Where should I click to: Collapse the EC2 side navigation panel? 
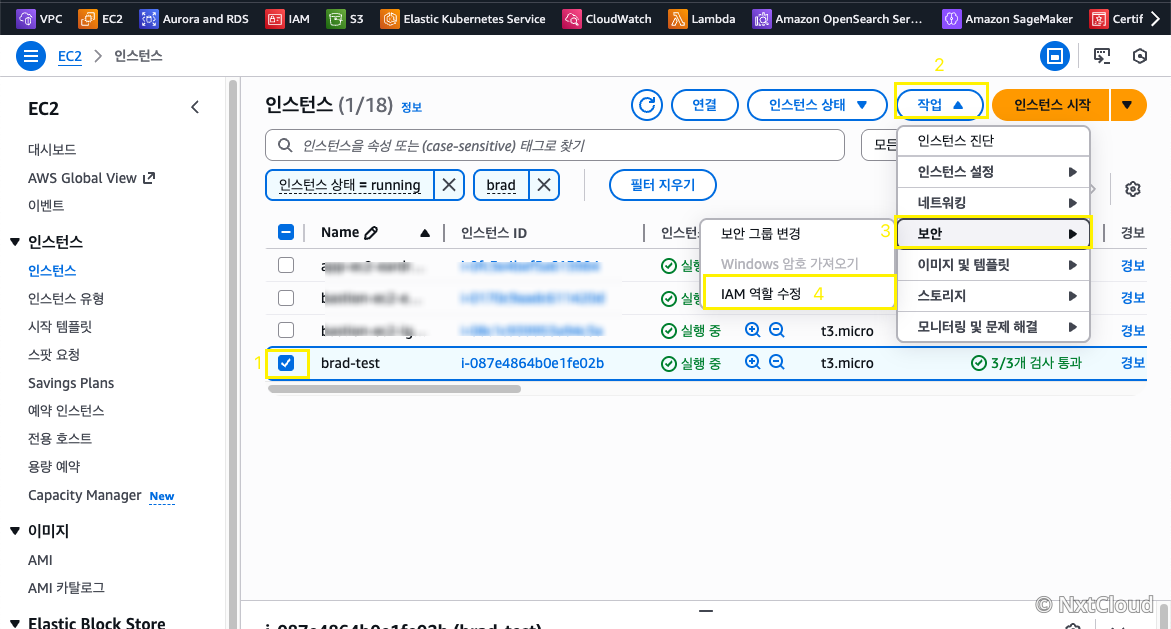click(x=195, y=108)
